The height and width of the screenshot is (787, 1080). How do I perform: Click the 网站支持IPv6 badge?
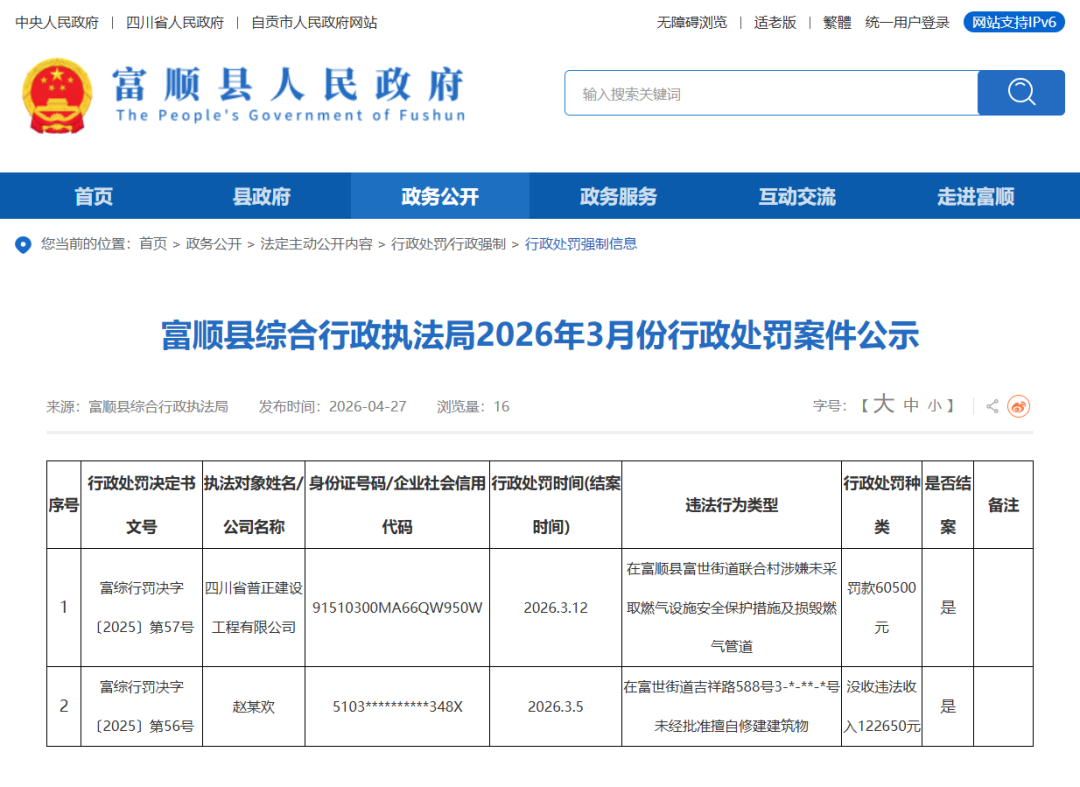(1014, 22)
